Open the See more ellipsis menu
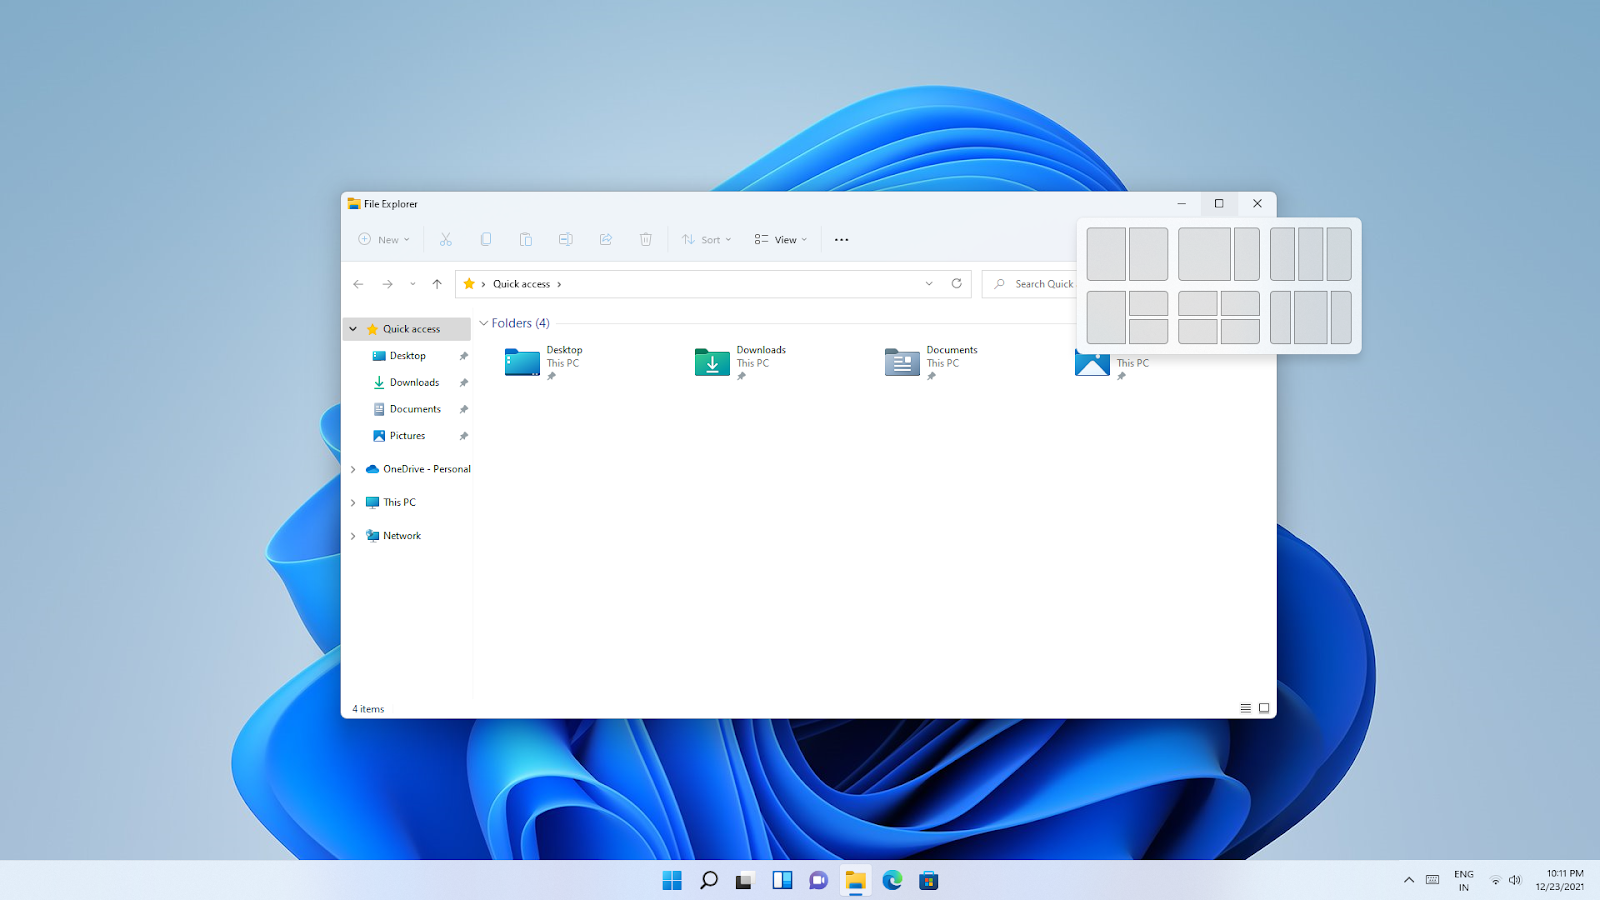1600x900 pixels. [x=842, y=240]
